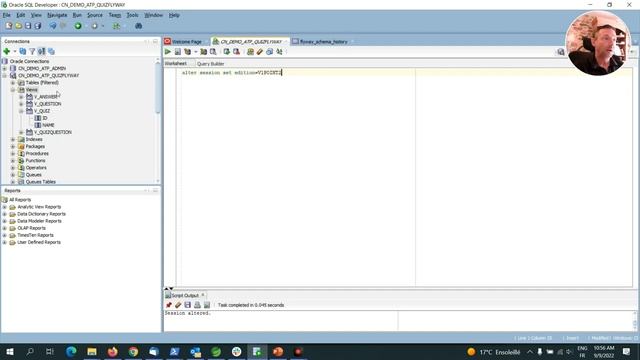Viewport: 640px width, 360px height.
Task: Expand the V_QUESTION view node
Action: pos(21,104)
